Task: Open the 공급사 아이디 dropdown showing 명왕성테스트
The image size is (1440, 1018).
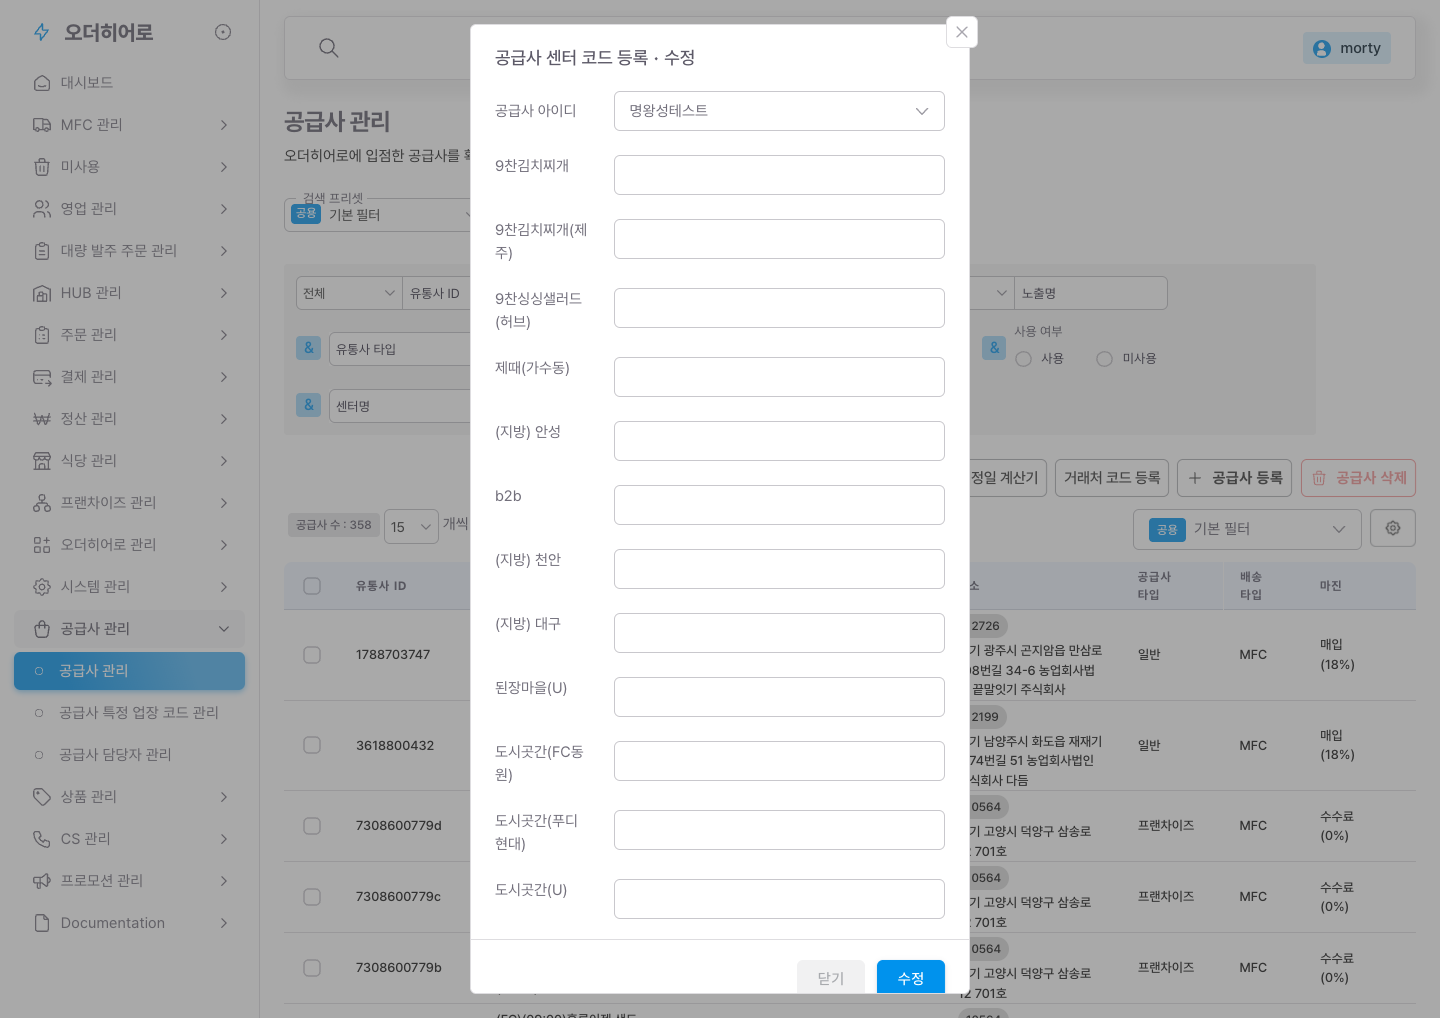Action: 779,111
